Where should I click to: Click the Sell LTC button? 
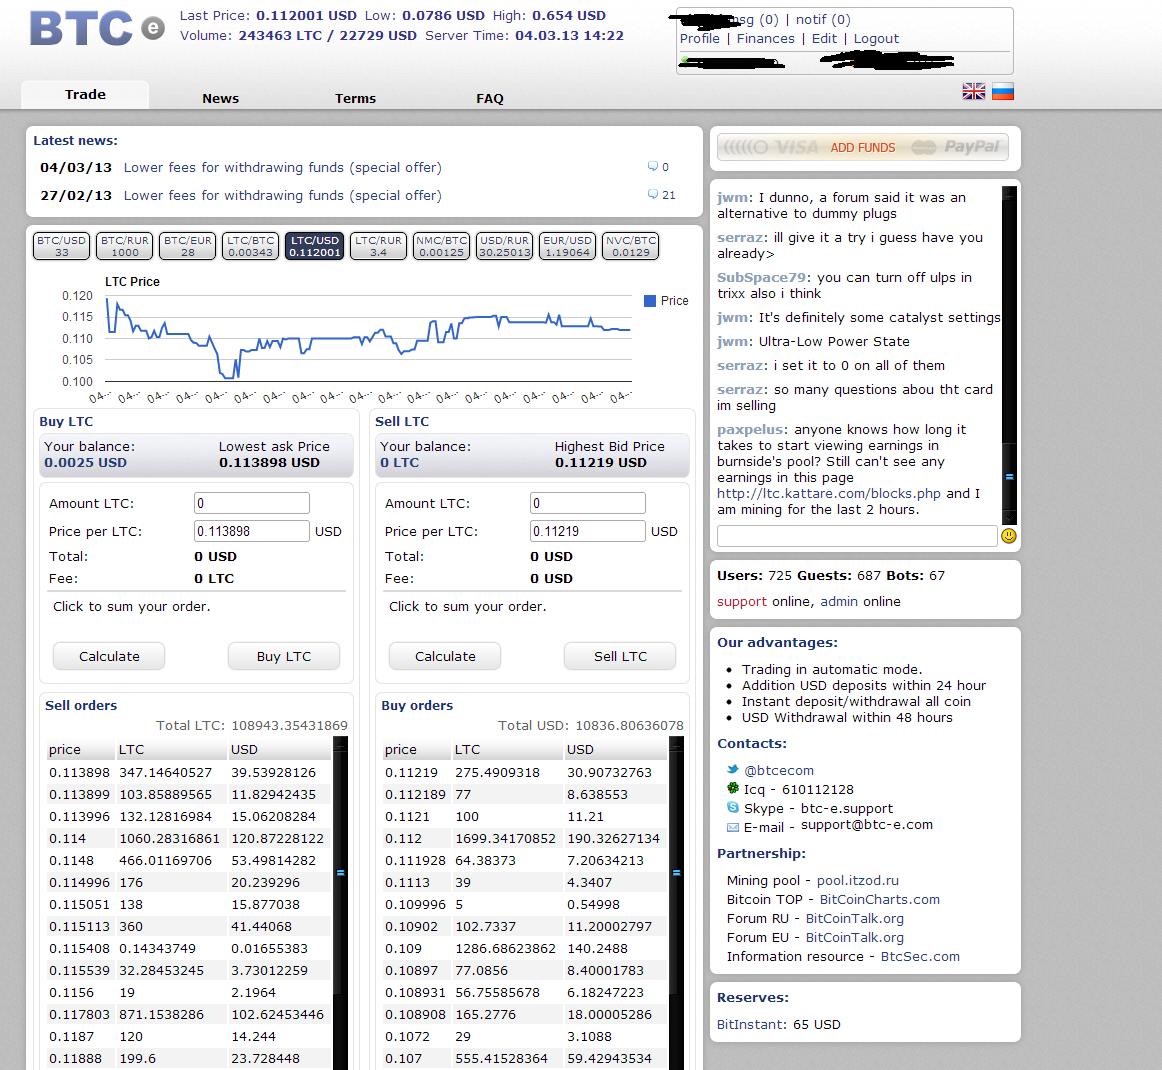coord(620,656)
